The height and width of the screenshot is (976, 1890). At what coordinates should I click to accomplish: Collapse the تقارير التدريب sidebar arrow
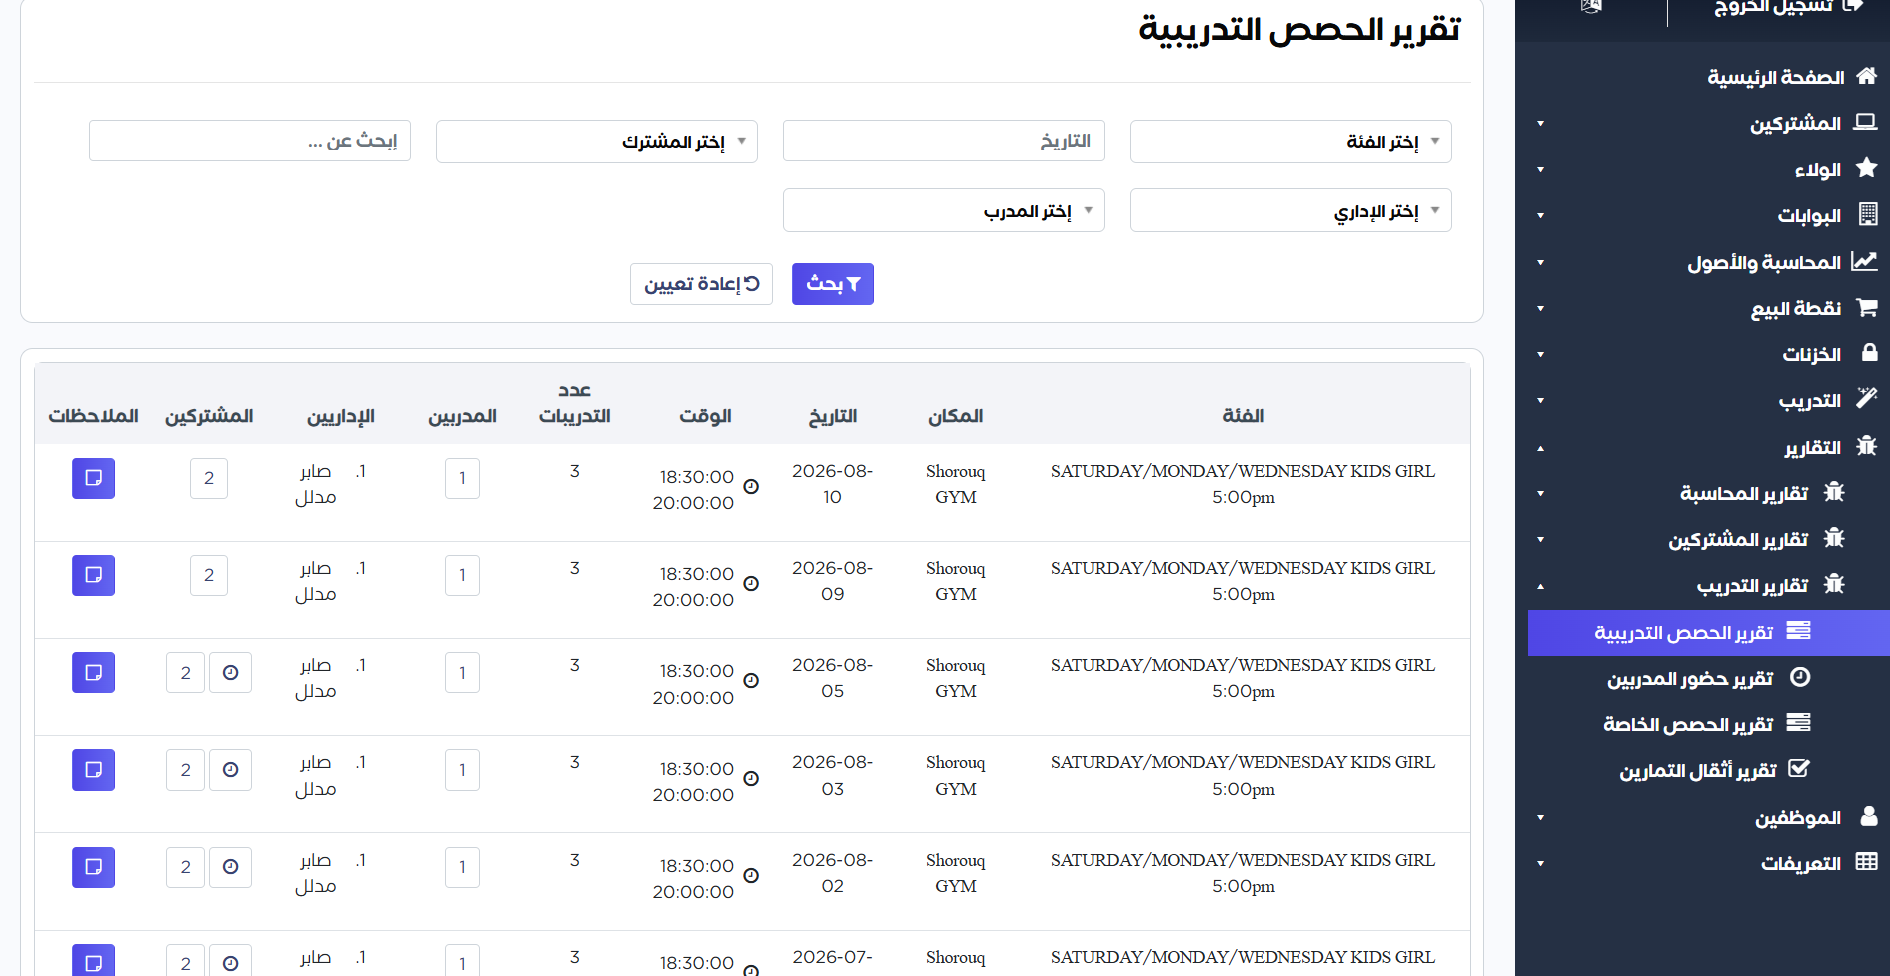[x=1540, y=587]
